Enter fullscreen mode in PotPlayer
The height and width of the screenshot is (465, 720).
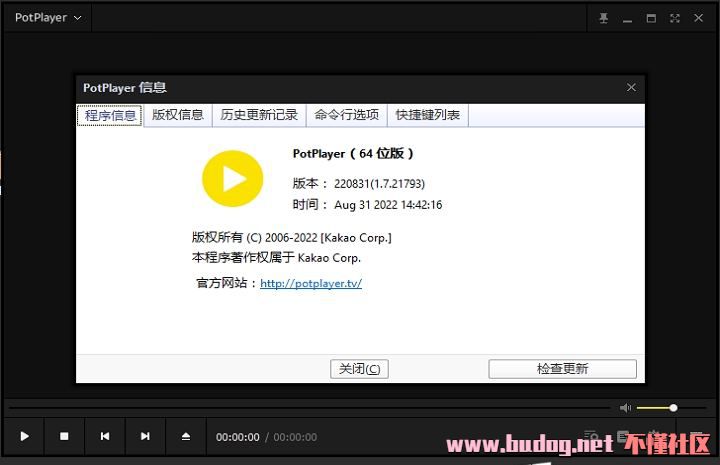[x=675, y=18]
